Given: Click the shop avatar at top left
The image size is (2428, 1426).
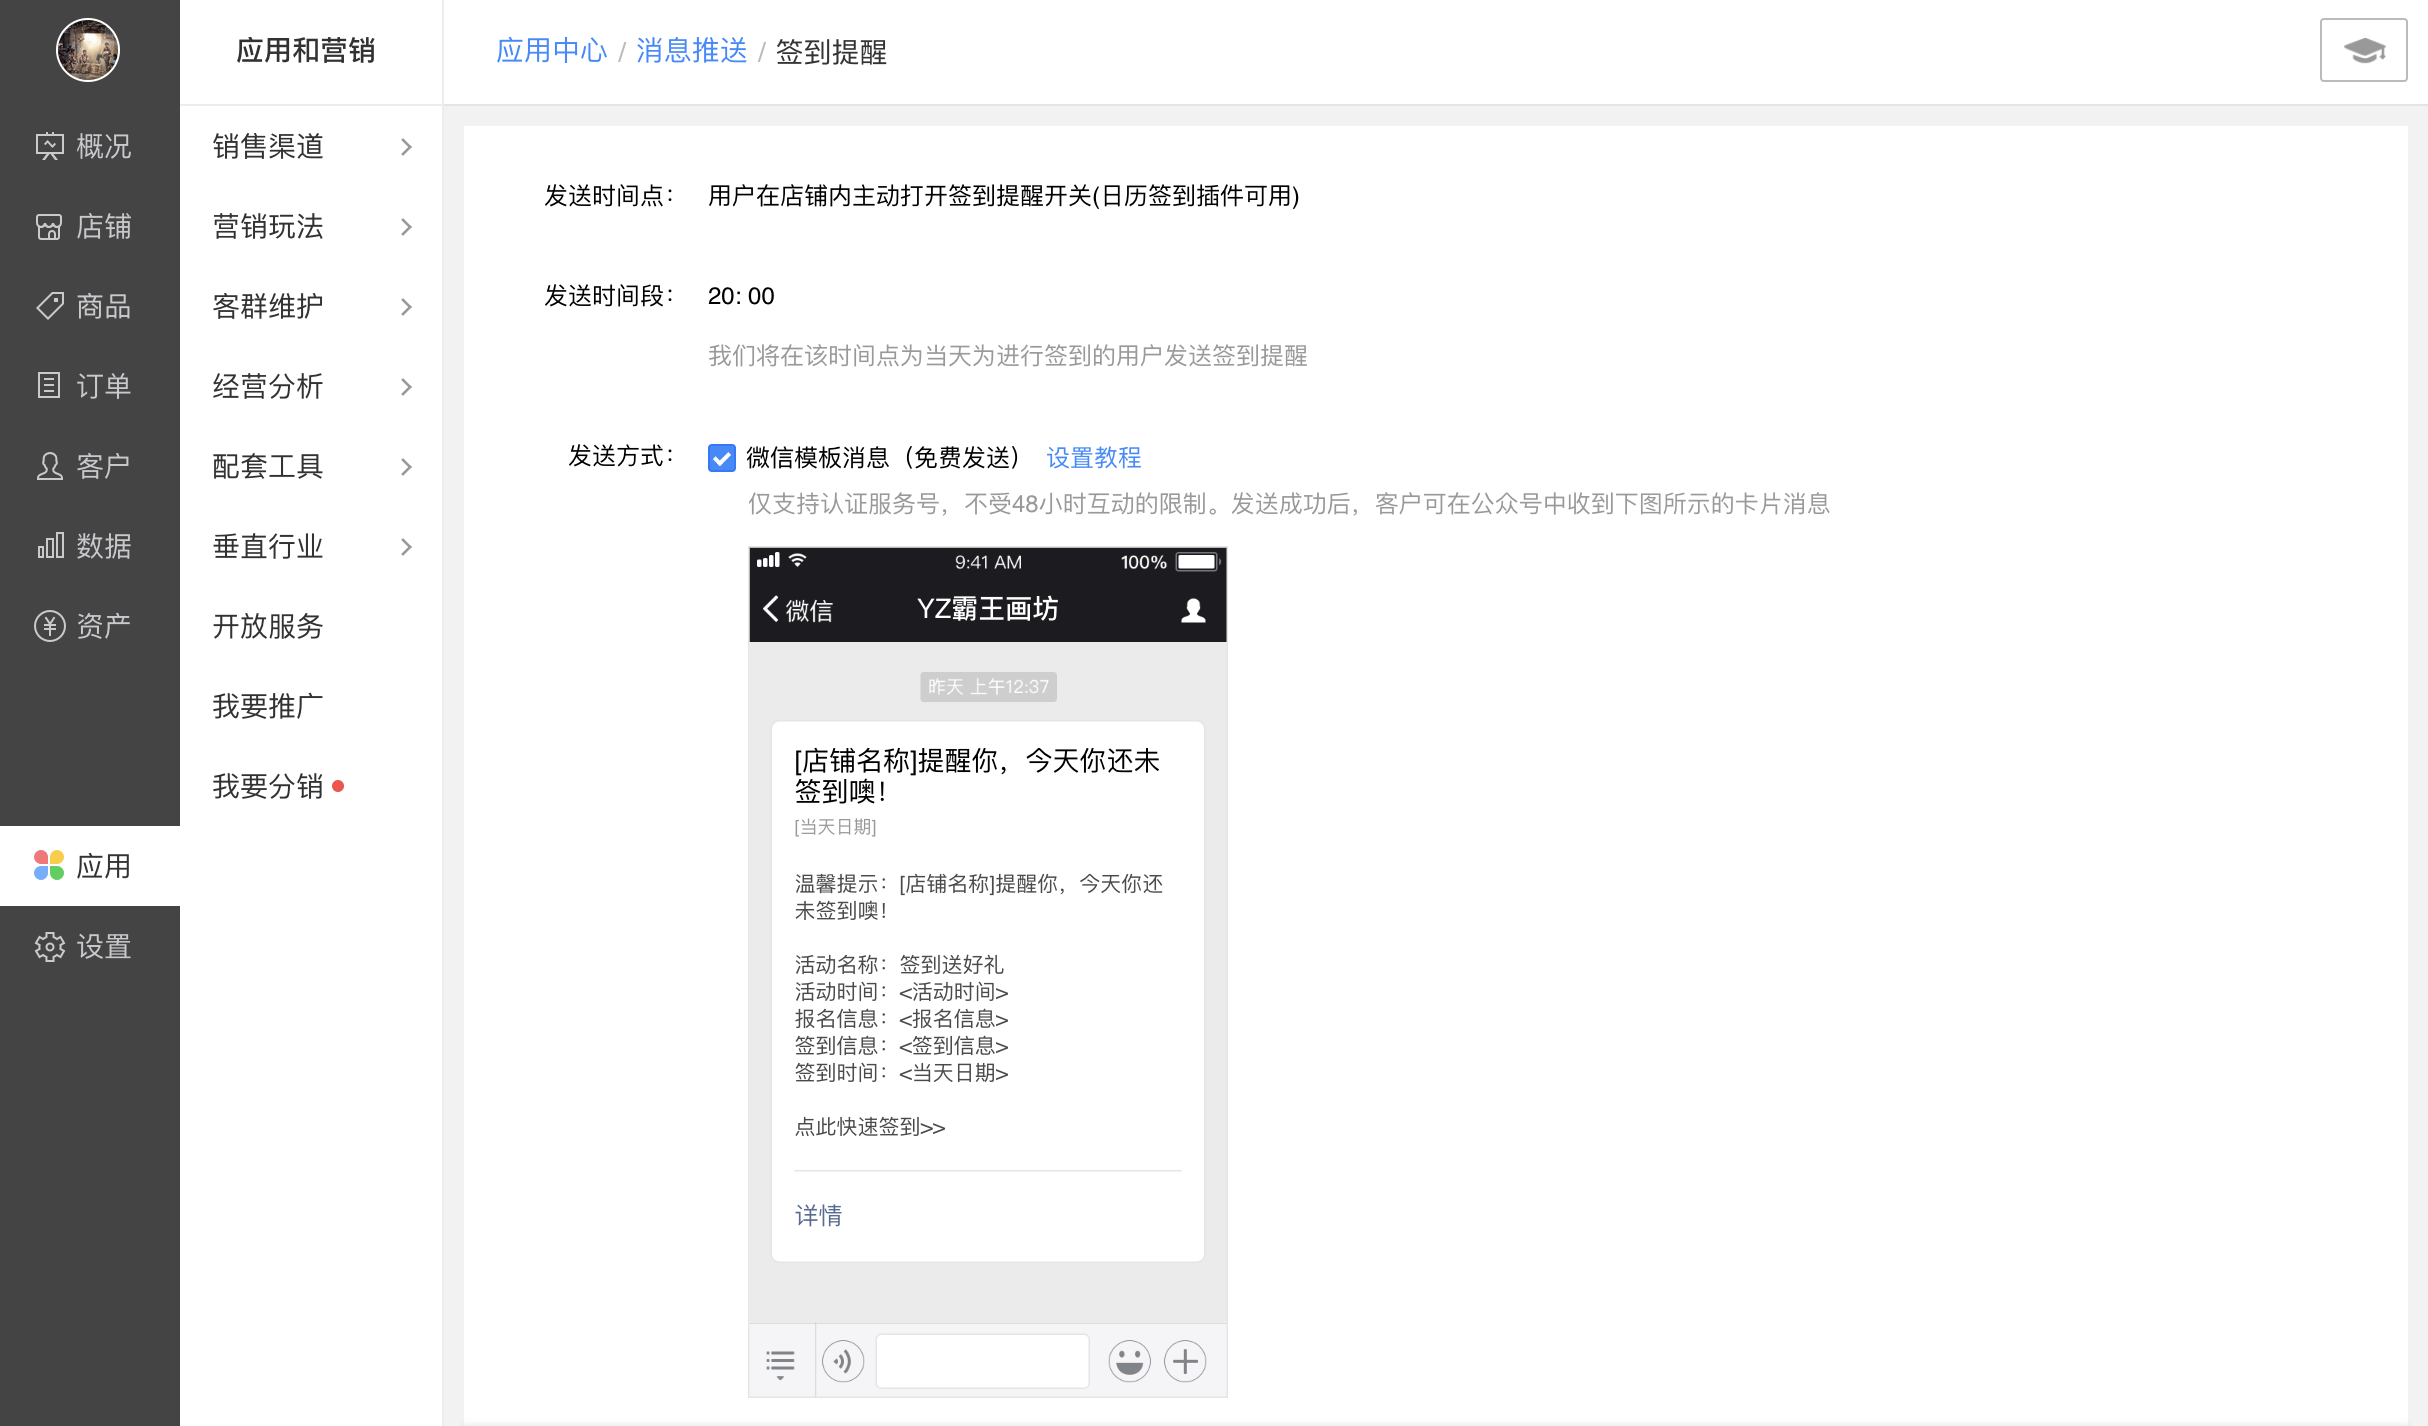Looking at the screenshot, I should (x=88, y=50).
